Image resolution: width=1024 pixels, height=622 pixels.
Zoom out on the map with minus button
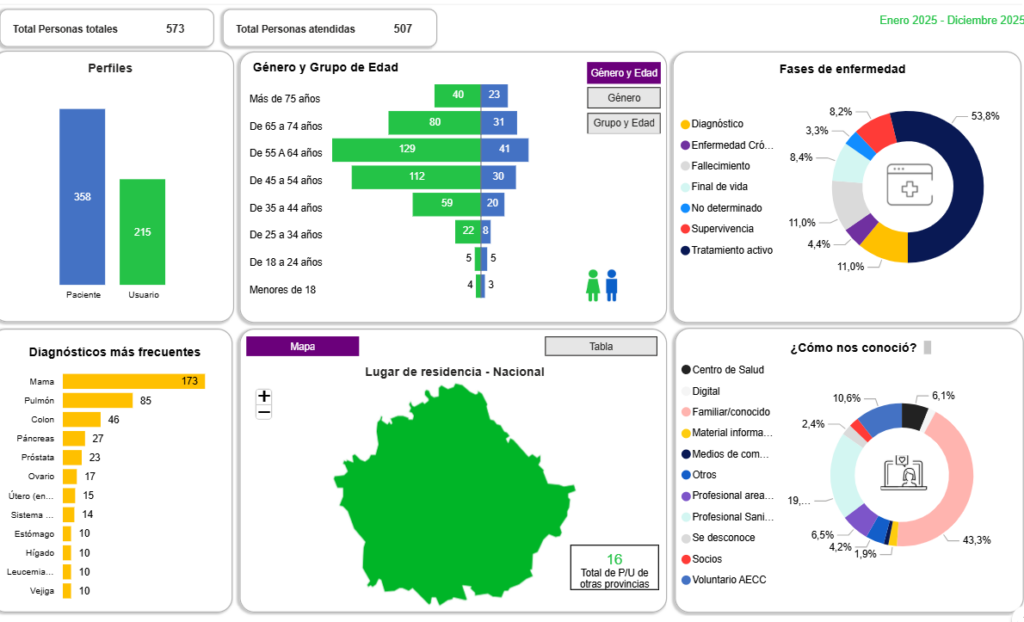click(x=264, y=412)
